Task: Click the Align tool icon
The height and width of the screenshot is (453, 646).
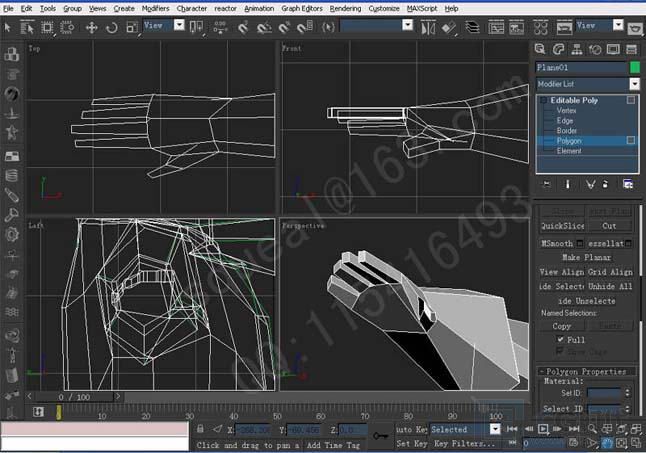Action: 449,28
